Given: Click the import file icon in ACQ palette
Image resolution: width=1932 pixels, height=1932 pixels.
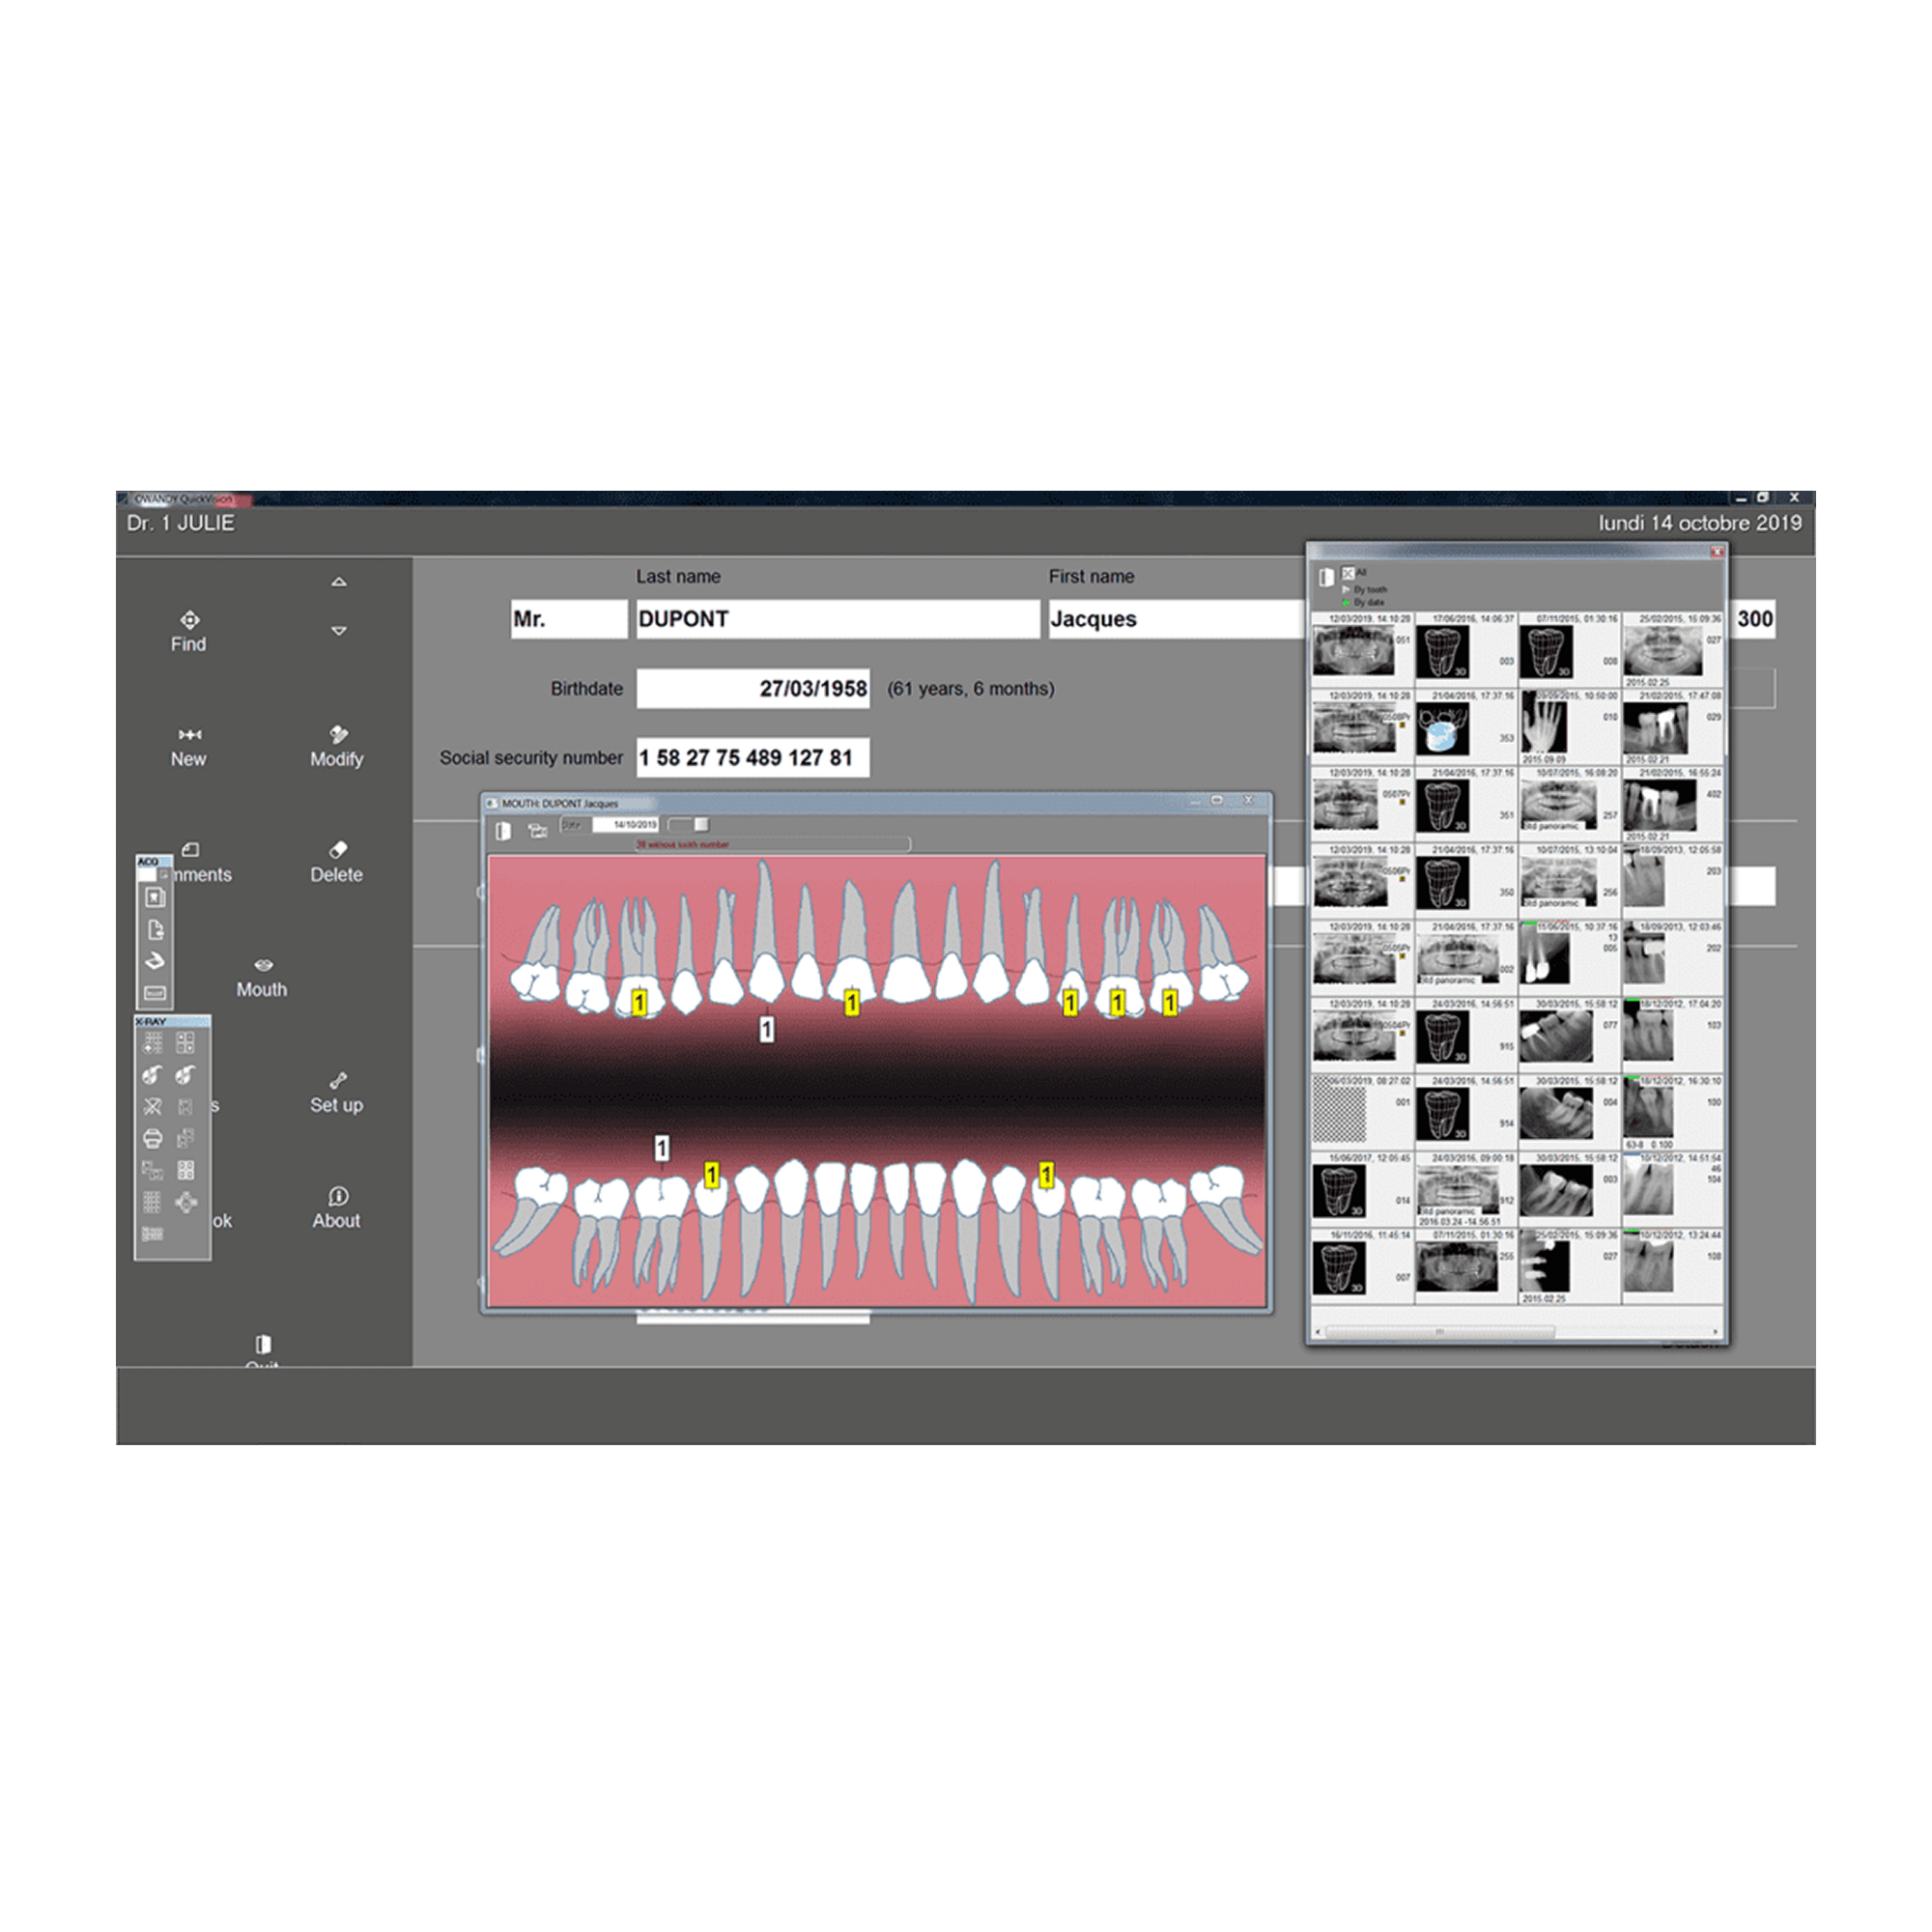Looking at the screenshot, I should coord(155,929).
